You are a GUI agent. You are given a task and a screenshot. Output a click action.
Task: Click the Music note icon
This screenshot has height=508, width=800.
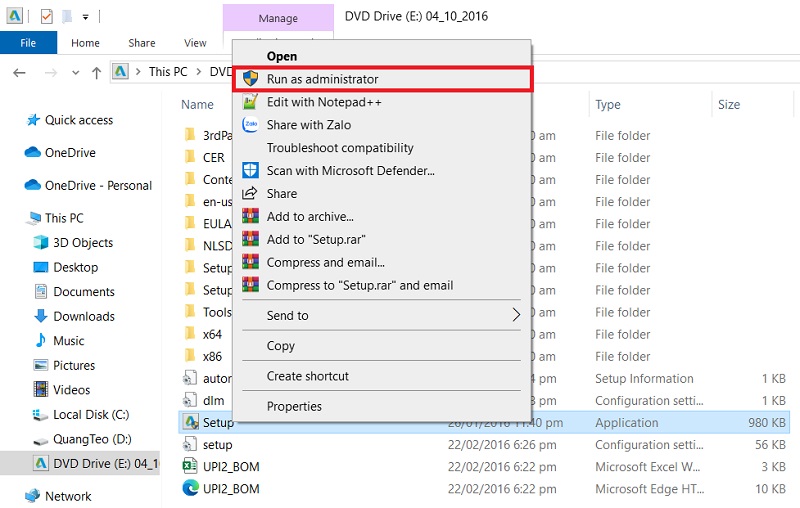point(40,340)
